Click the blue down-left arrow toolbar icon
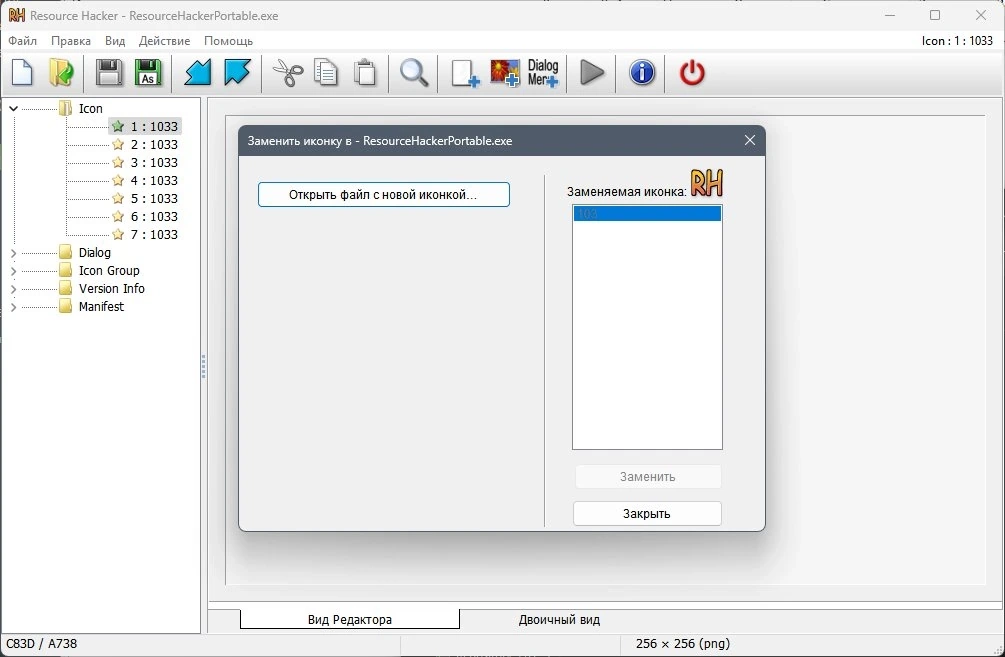The width and height of the screenshot is (1005, 657). (x=197, y=72)
